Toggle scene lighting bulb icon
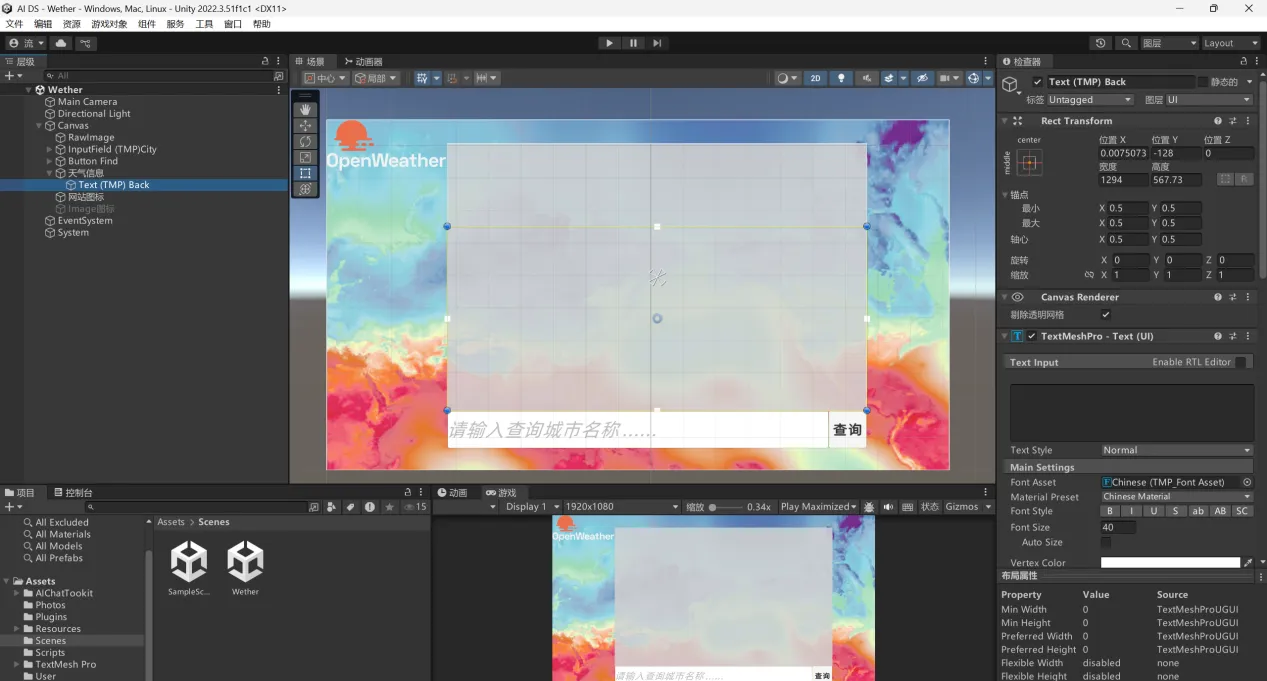The height and width of the screenshot is (681, 1267). (x=841, y=78)
